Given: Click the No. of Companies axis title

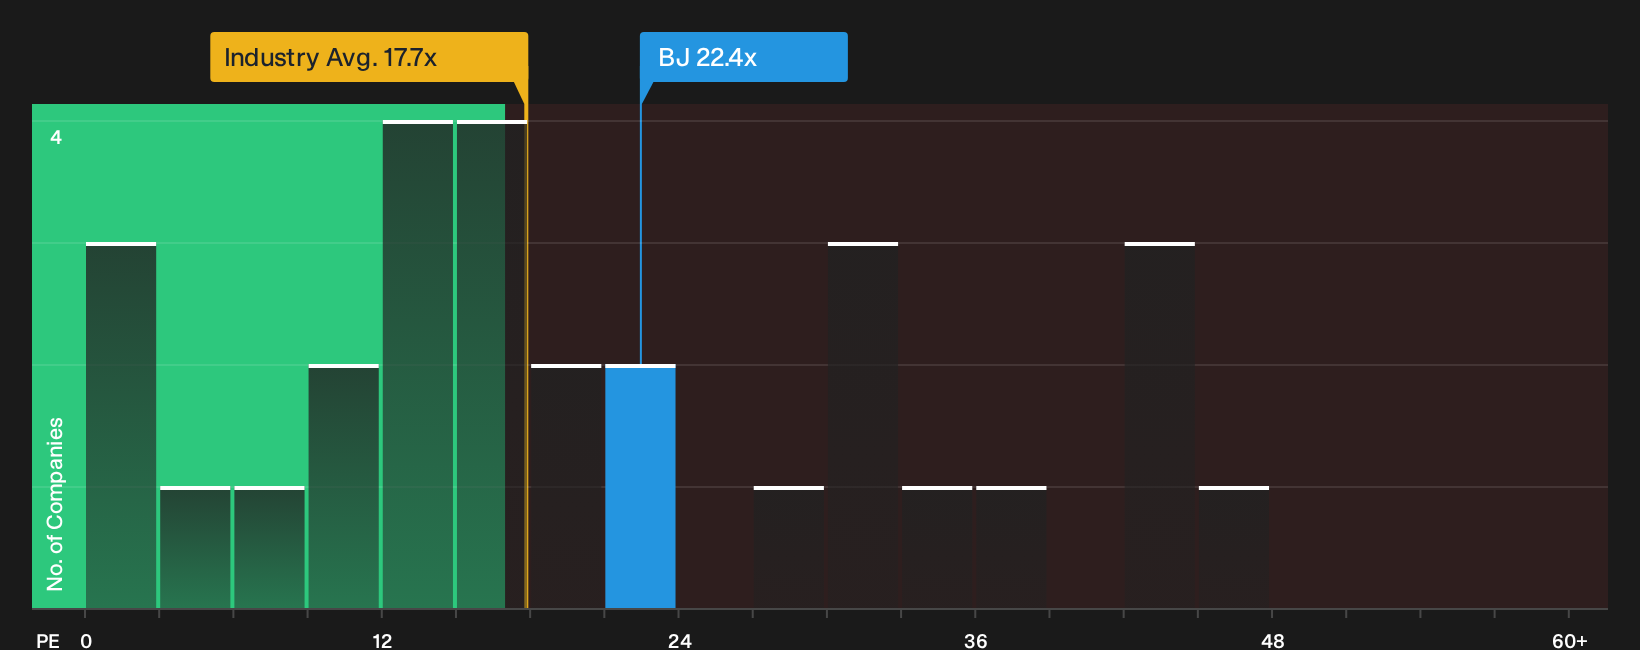Looking at the screenshot, I should click(x=55, y=503).
